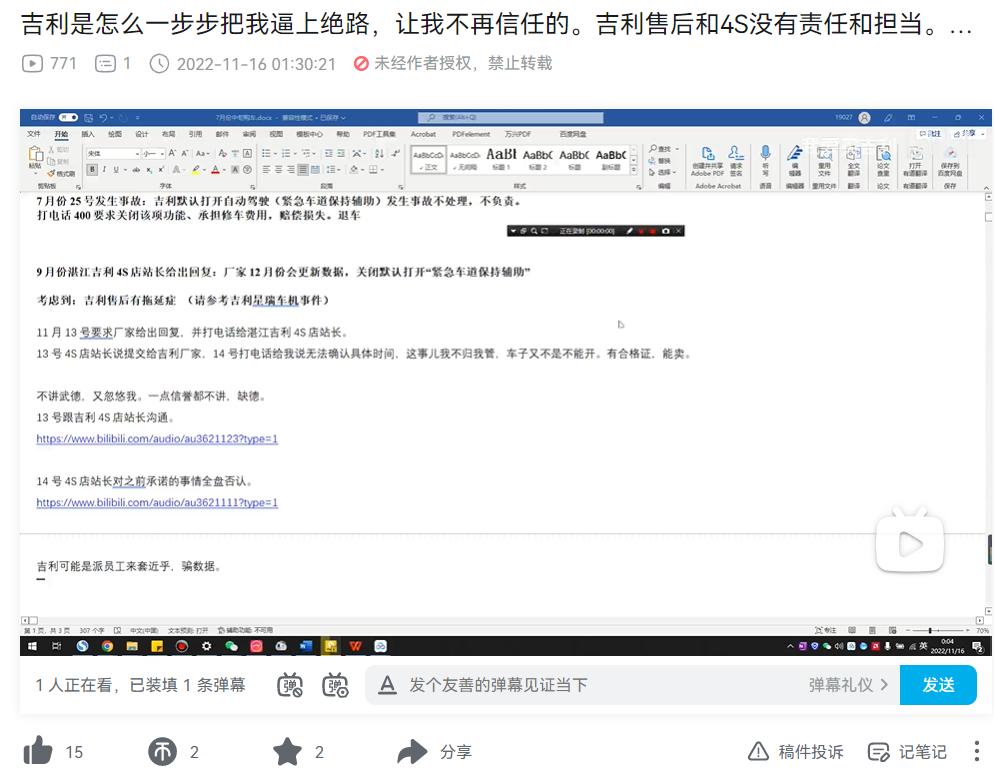Toggle Justify alignment in Word ribbon
The height and width of the screenshot is (784, 994).
pos(303,169)
